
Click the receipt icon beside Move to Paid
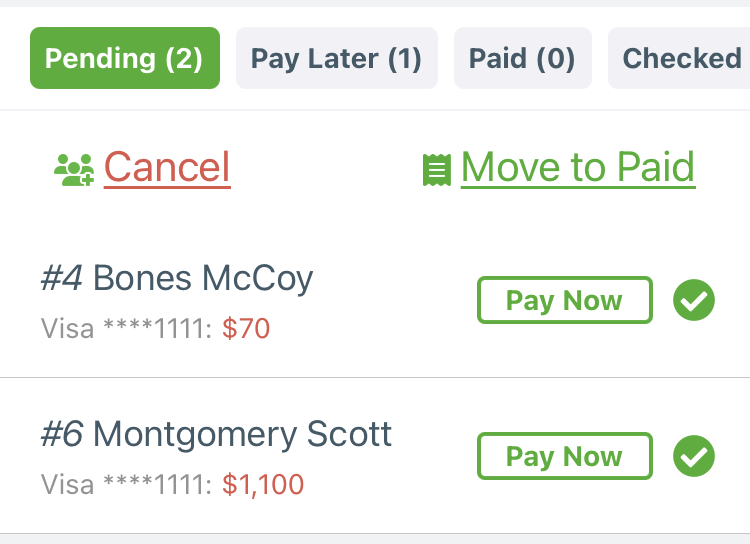pos(437,170)
